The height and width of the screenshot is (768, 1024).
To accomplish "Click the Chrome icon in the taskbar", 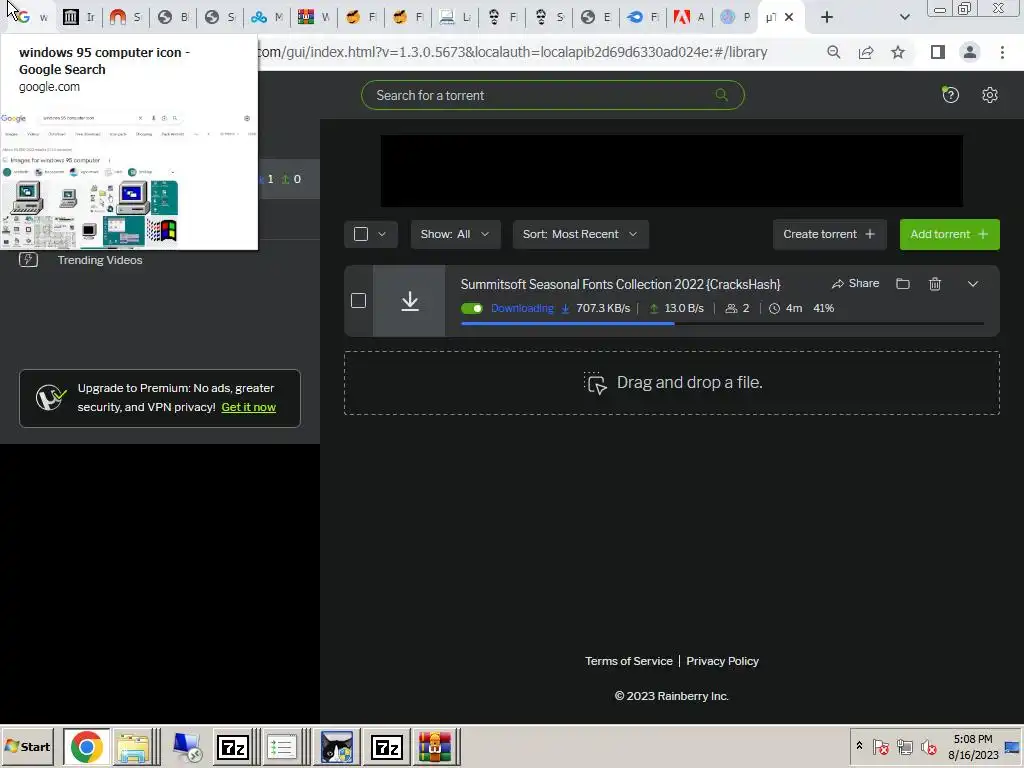I will click(x=86, y=747).
